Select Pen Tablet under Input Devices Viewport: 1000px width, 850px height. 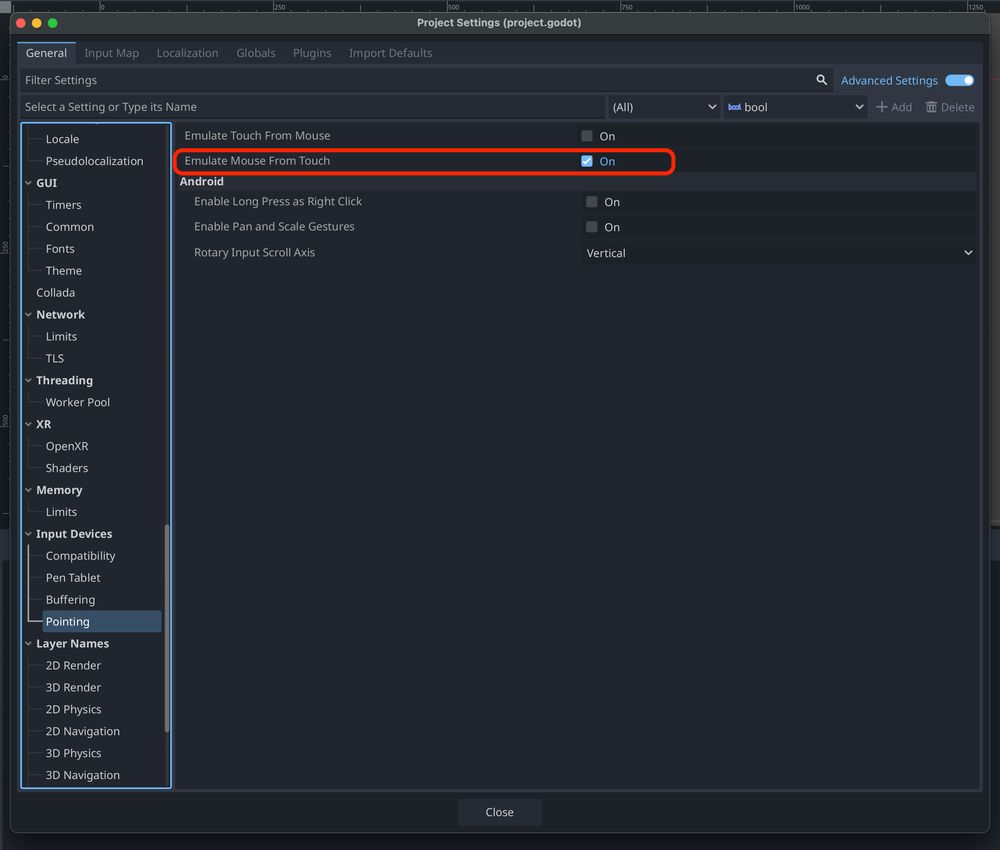pyautogui.click(x=73, y=578)
